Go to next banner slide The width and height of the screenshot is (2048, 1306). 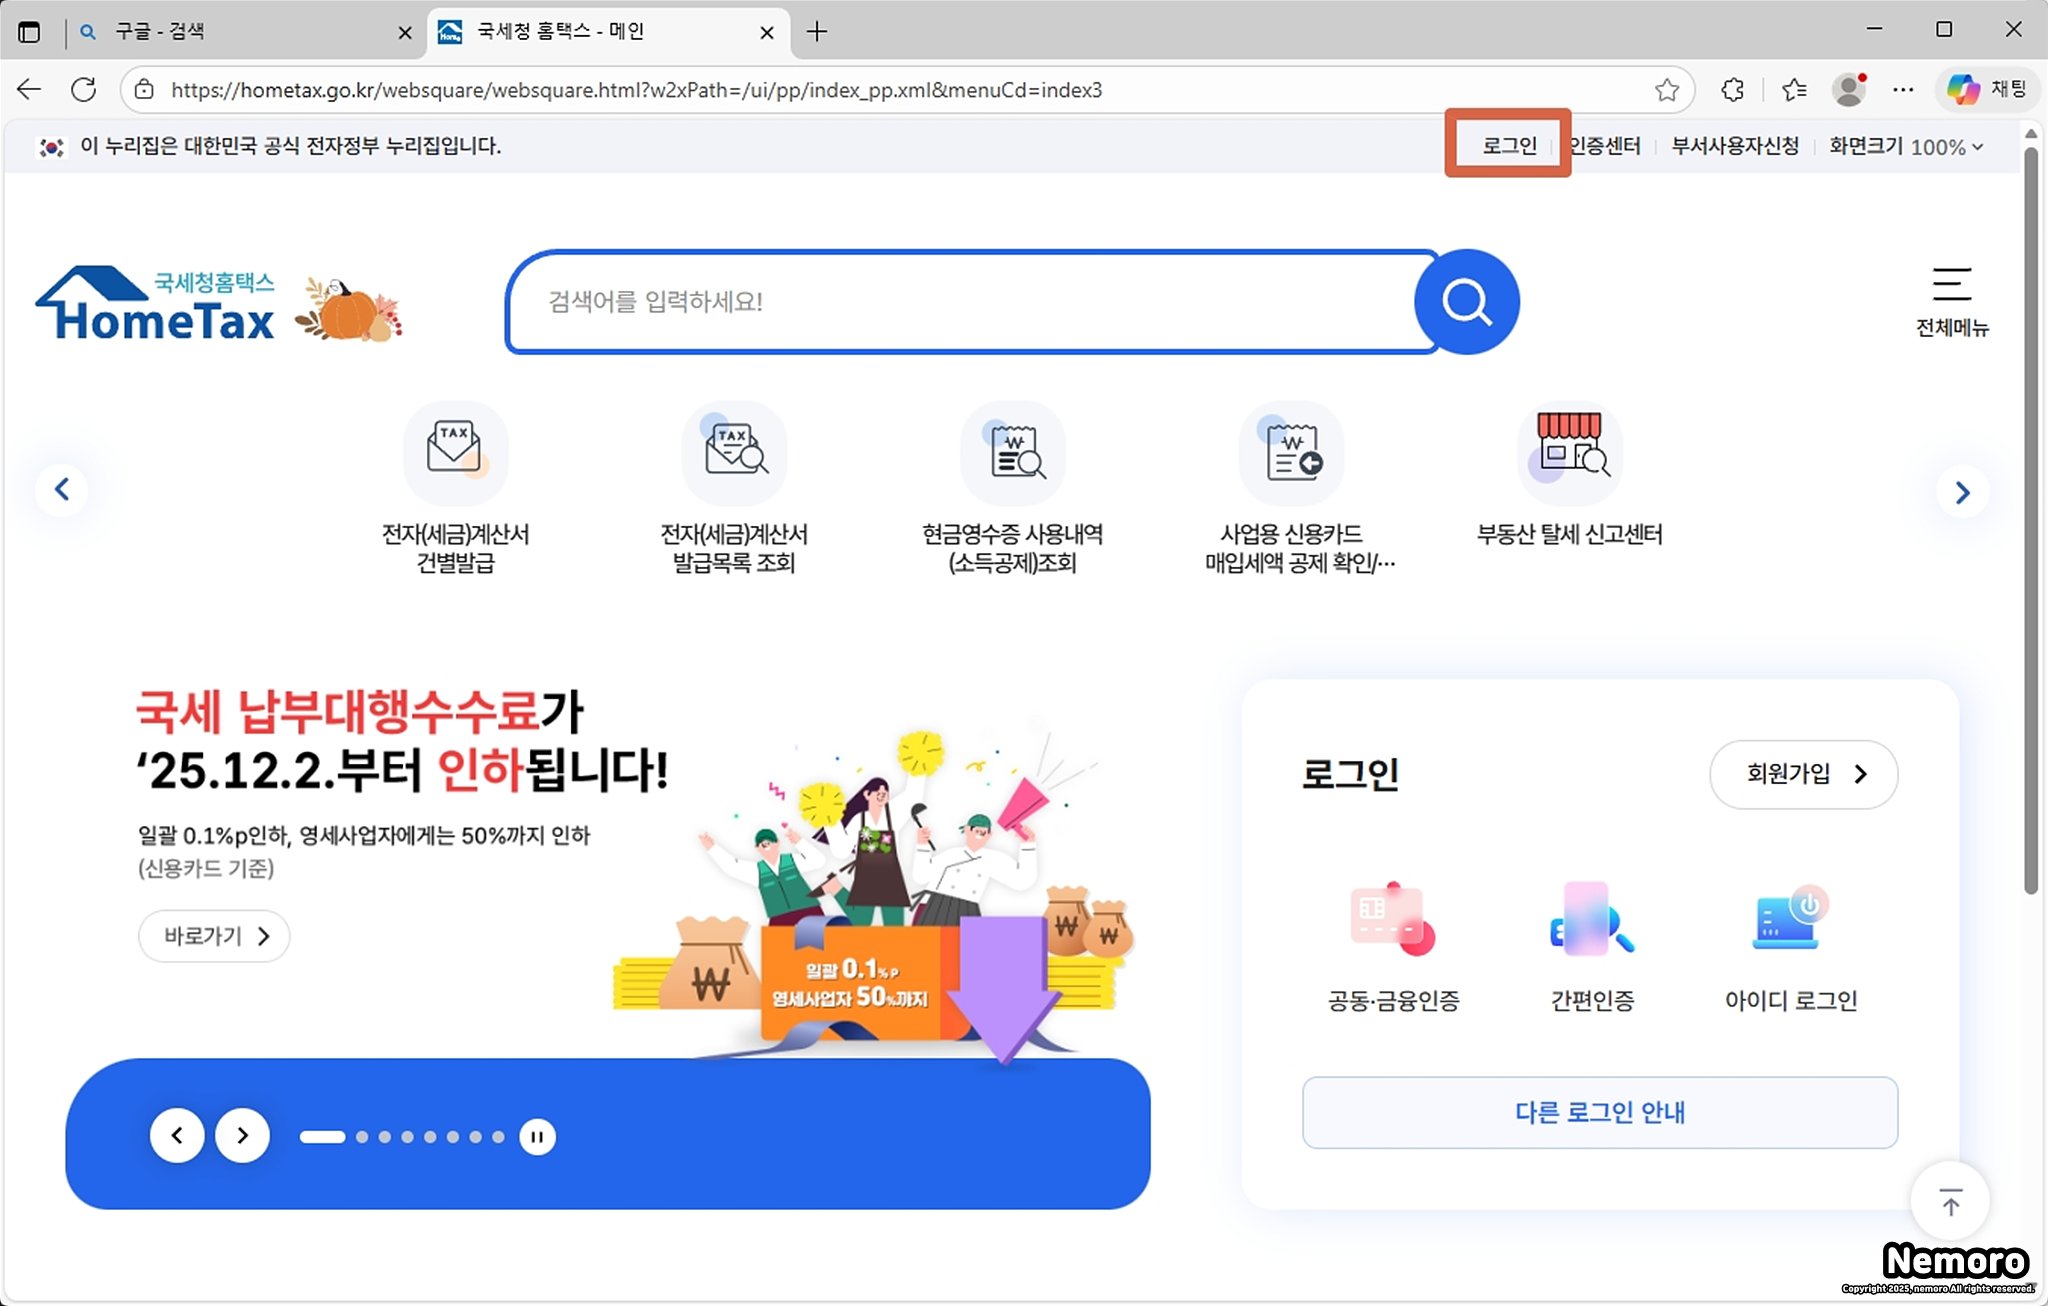242,1136
